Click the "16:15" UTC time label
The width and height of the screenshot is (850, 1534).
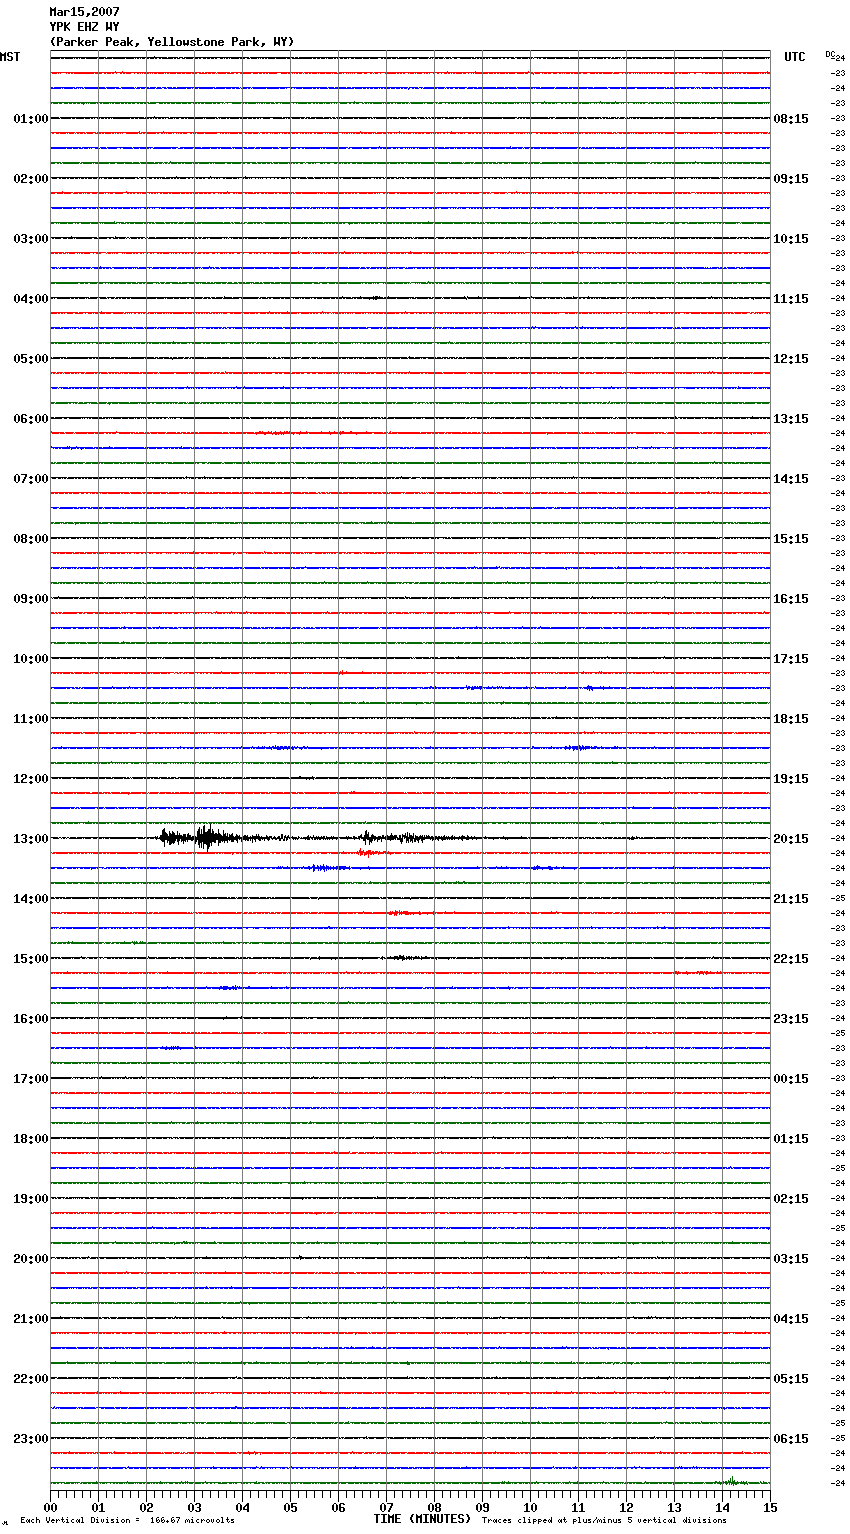click(x=791, y=599)
